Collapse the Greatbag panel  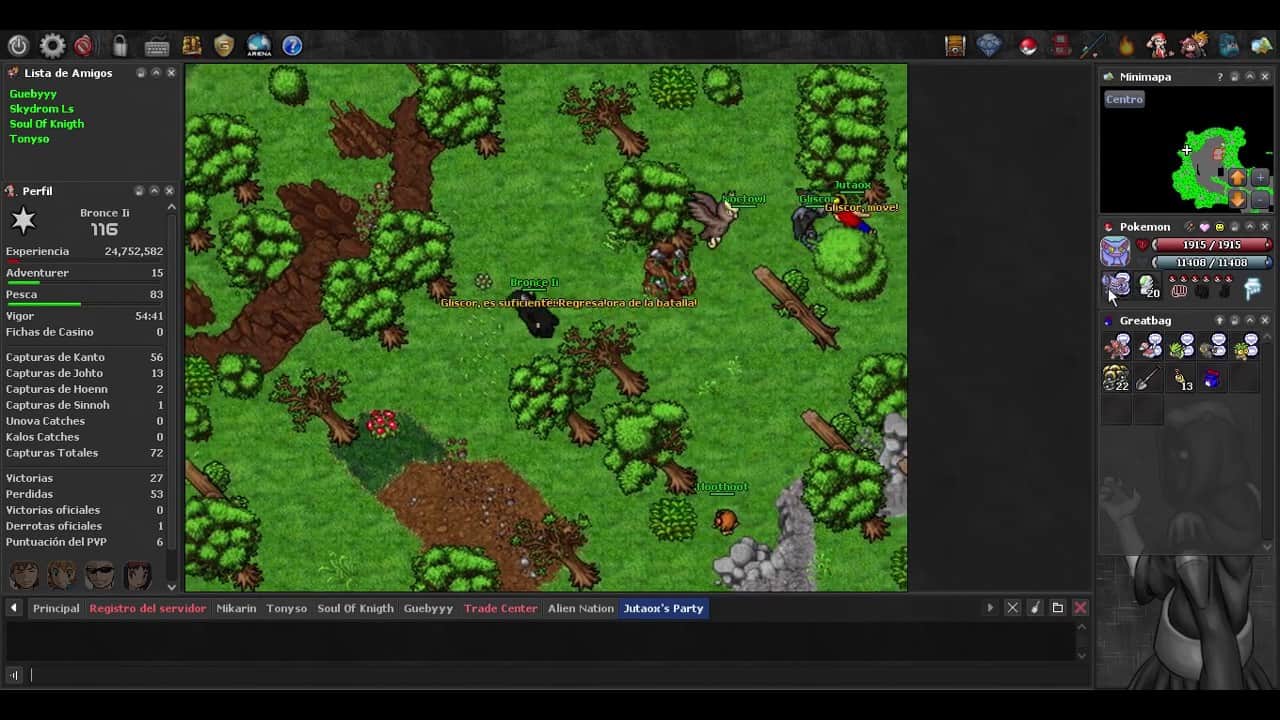tap(1249, 321)
